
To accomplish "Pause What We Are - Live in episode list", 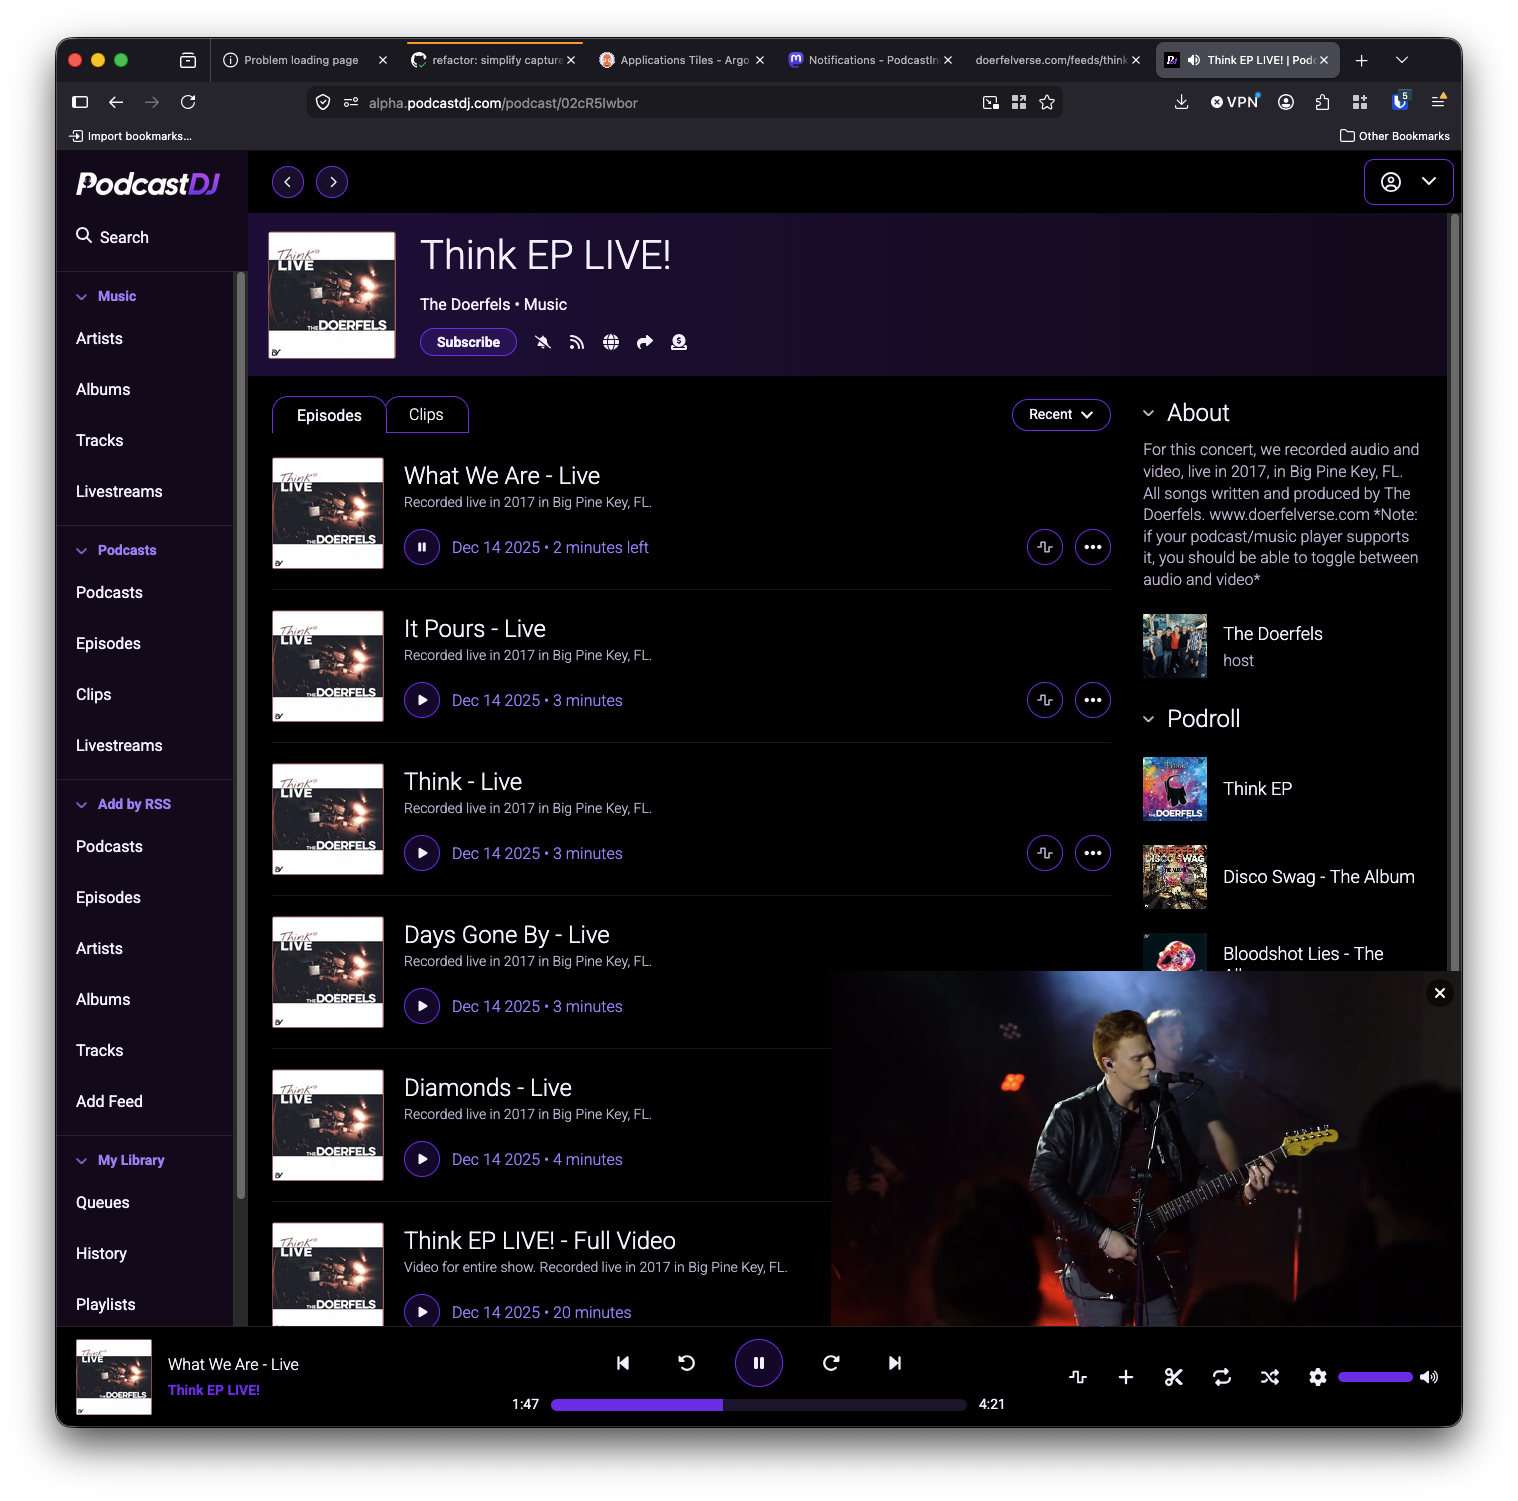I will pyautogui.click(x=422, y=547).
